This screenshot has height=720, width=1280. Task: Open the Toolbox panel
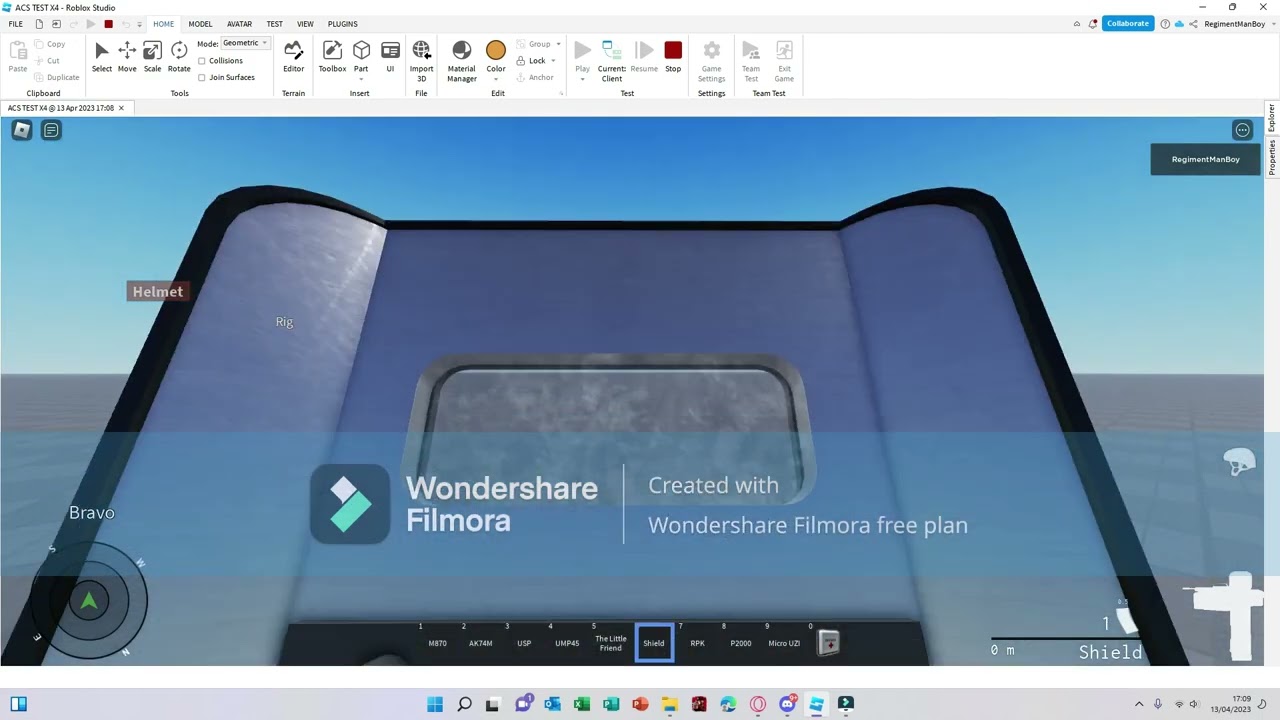(x=332, y=57)
